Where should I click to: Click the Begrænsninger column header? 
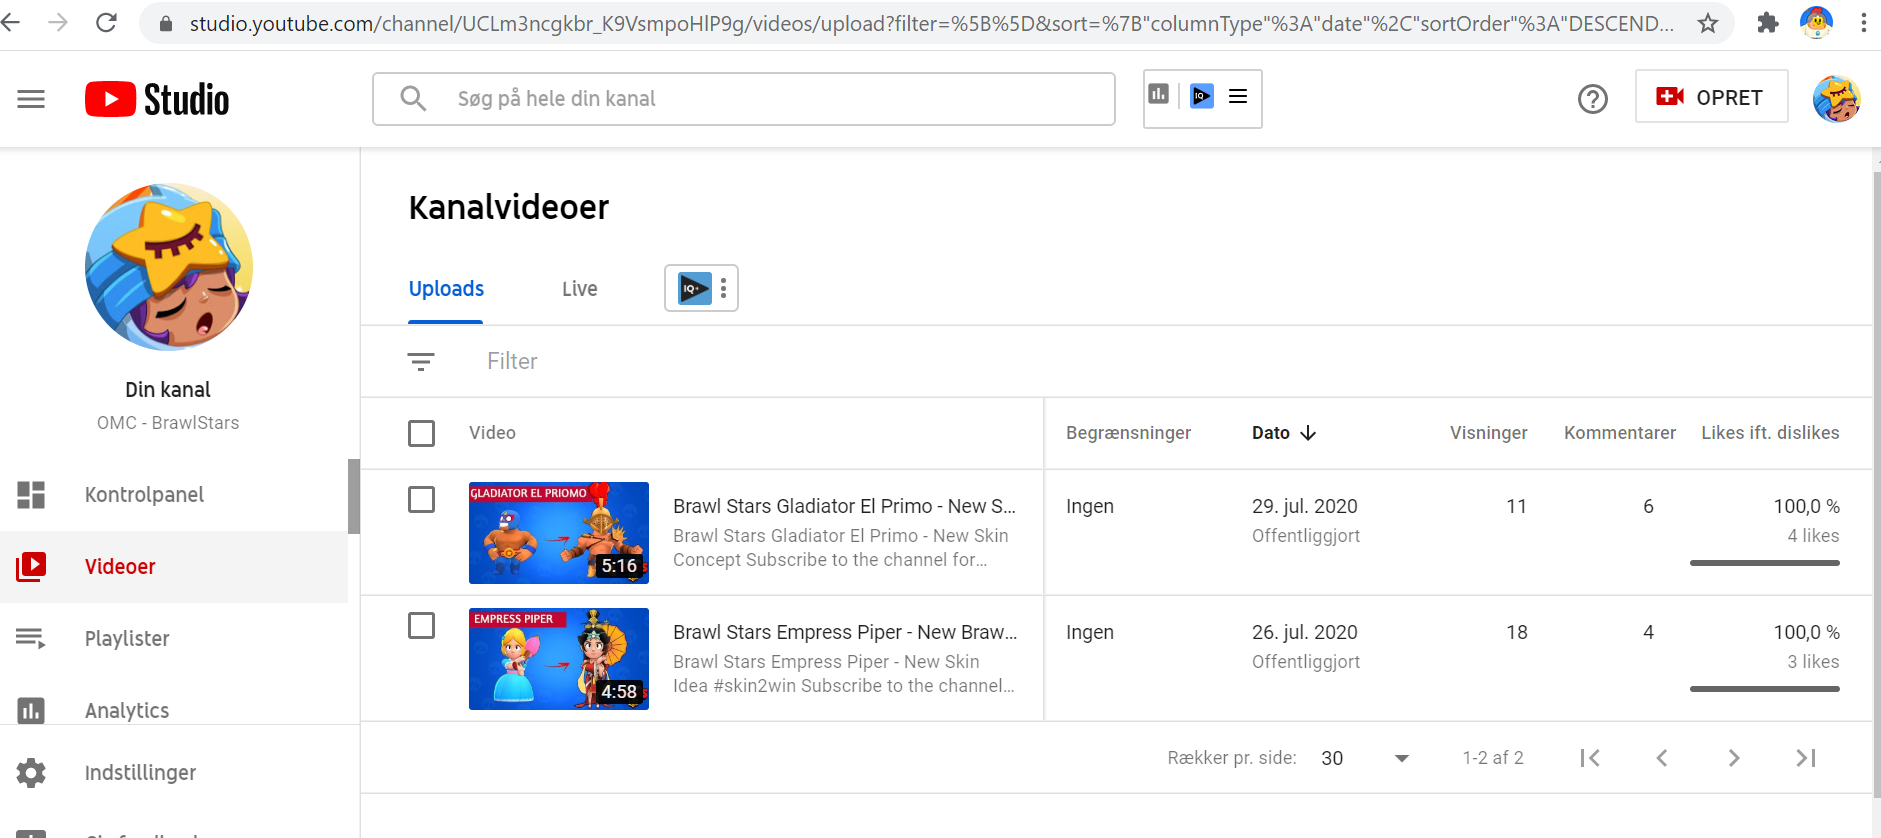1128,433
